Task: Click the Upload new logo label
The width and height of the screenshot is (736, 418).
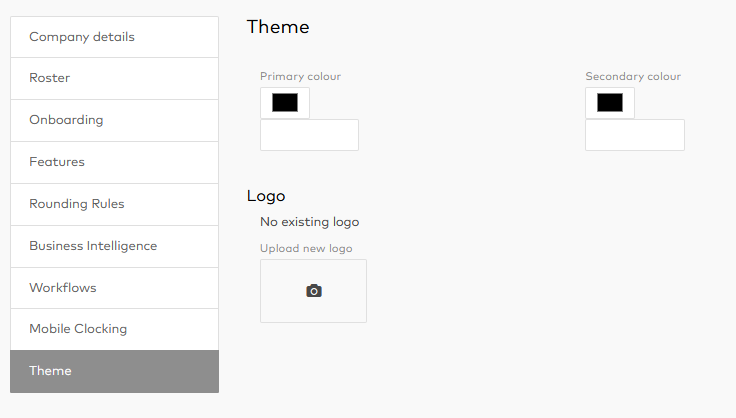Action: click(306, 249)
